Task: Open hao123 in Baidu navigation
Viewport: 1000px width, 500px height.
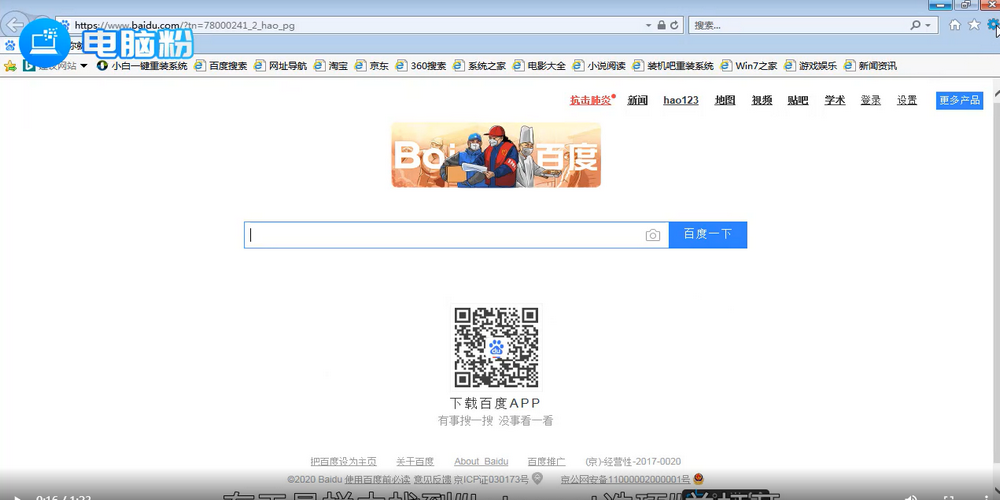Action: [681, 100]
